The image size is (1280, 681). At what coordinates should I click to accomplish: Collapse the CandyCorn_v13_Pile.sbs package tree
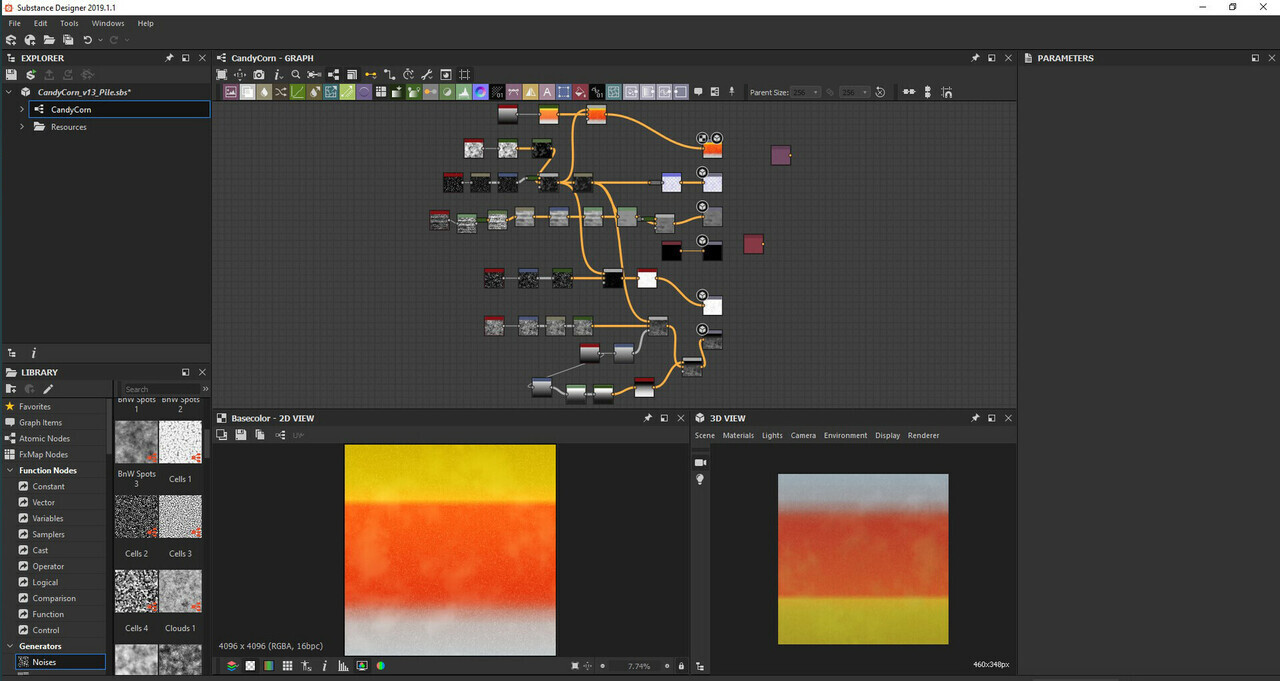pyautogui.click(x=9, y=92)
